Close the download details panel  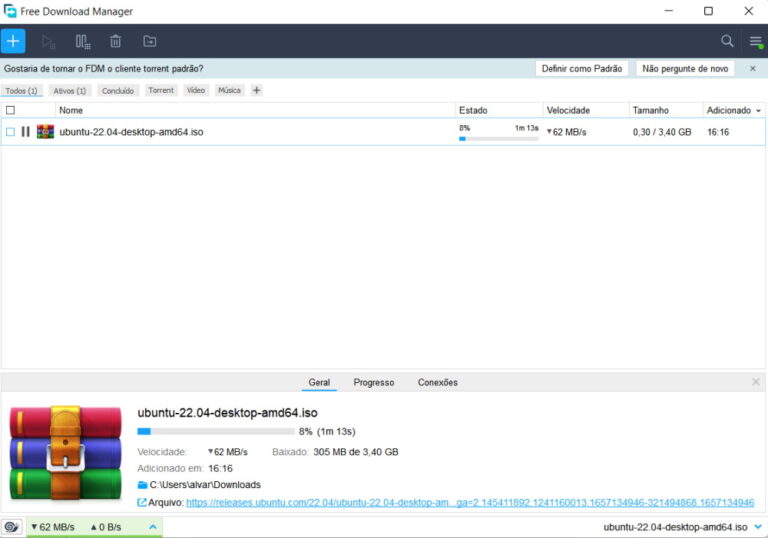[756, 382]
